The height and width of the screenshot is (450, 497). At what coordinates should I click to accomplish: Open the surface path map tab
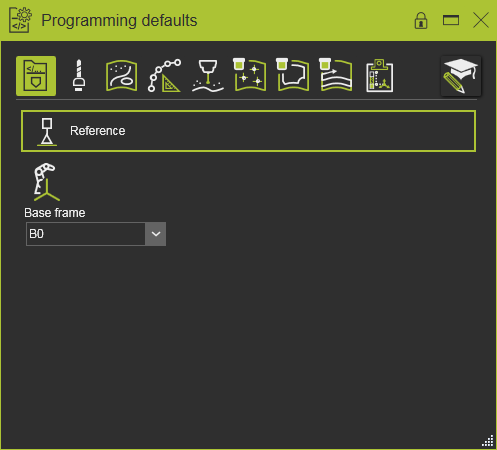click(x=335, y=75)
